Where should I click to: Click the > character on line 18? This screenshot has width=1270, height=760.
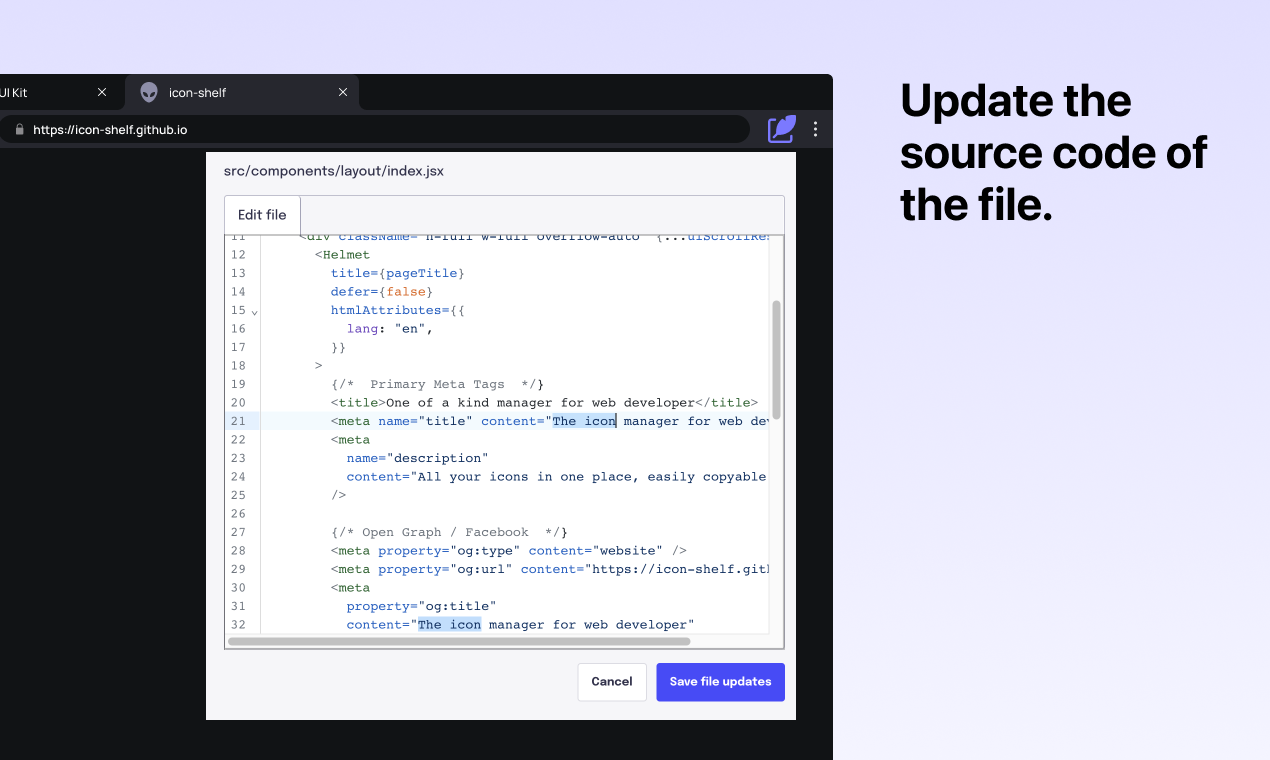pyautogui.click(x=318, y=366)
